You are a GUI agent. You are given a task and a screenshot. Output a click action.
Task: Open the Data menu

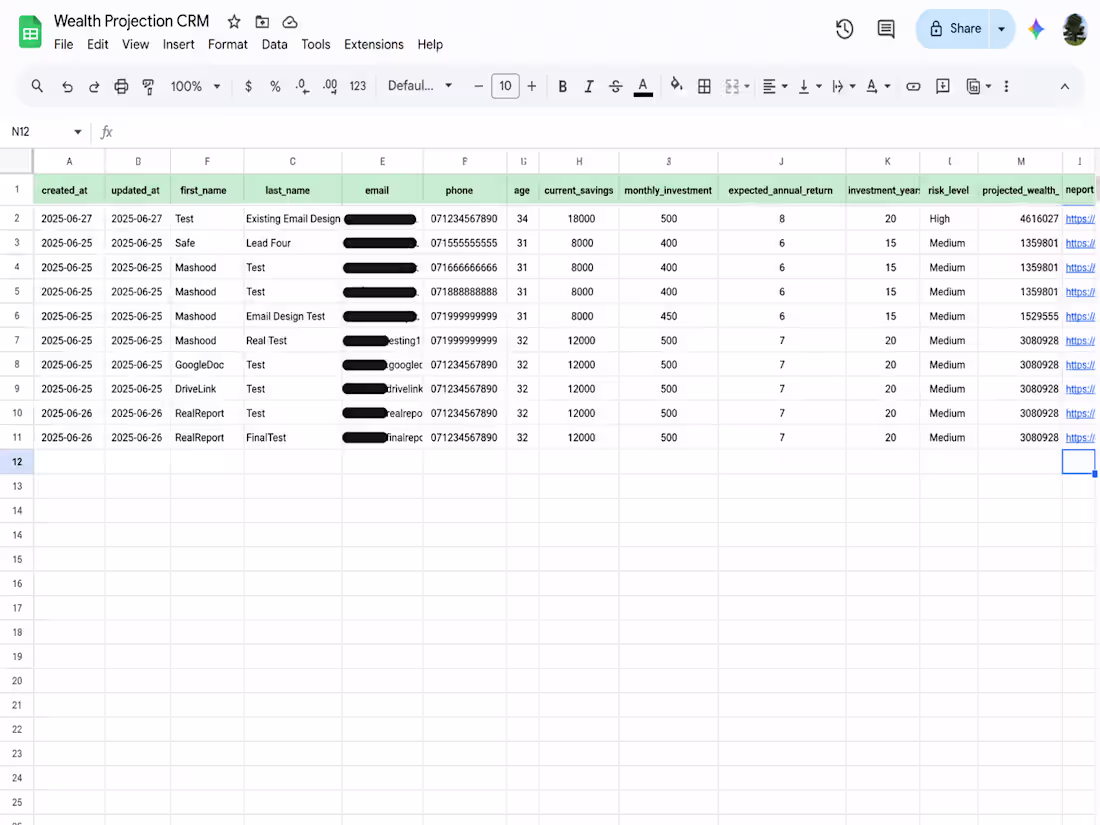pyautogui.click(x=274, y=44)
